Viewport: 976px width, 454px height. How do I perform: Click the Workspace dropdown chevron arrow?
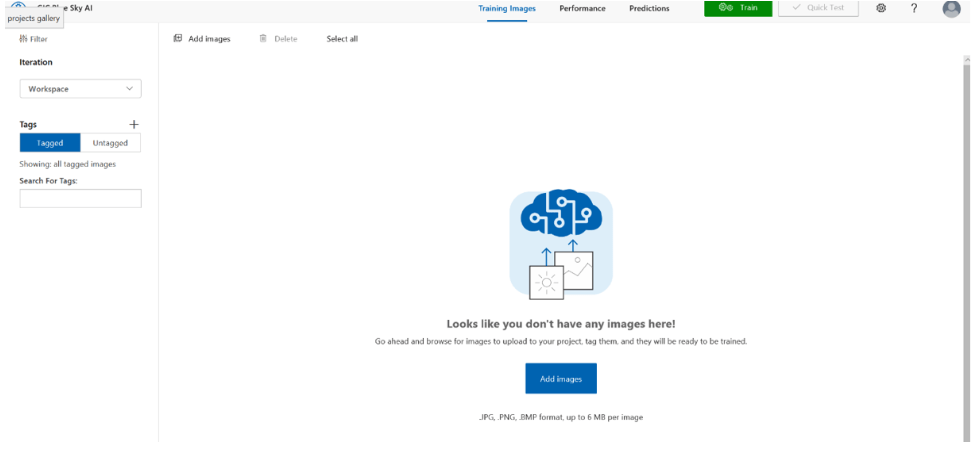click(129, 89)
